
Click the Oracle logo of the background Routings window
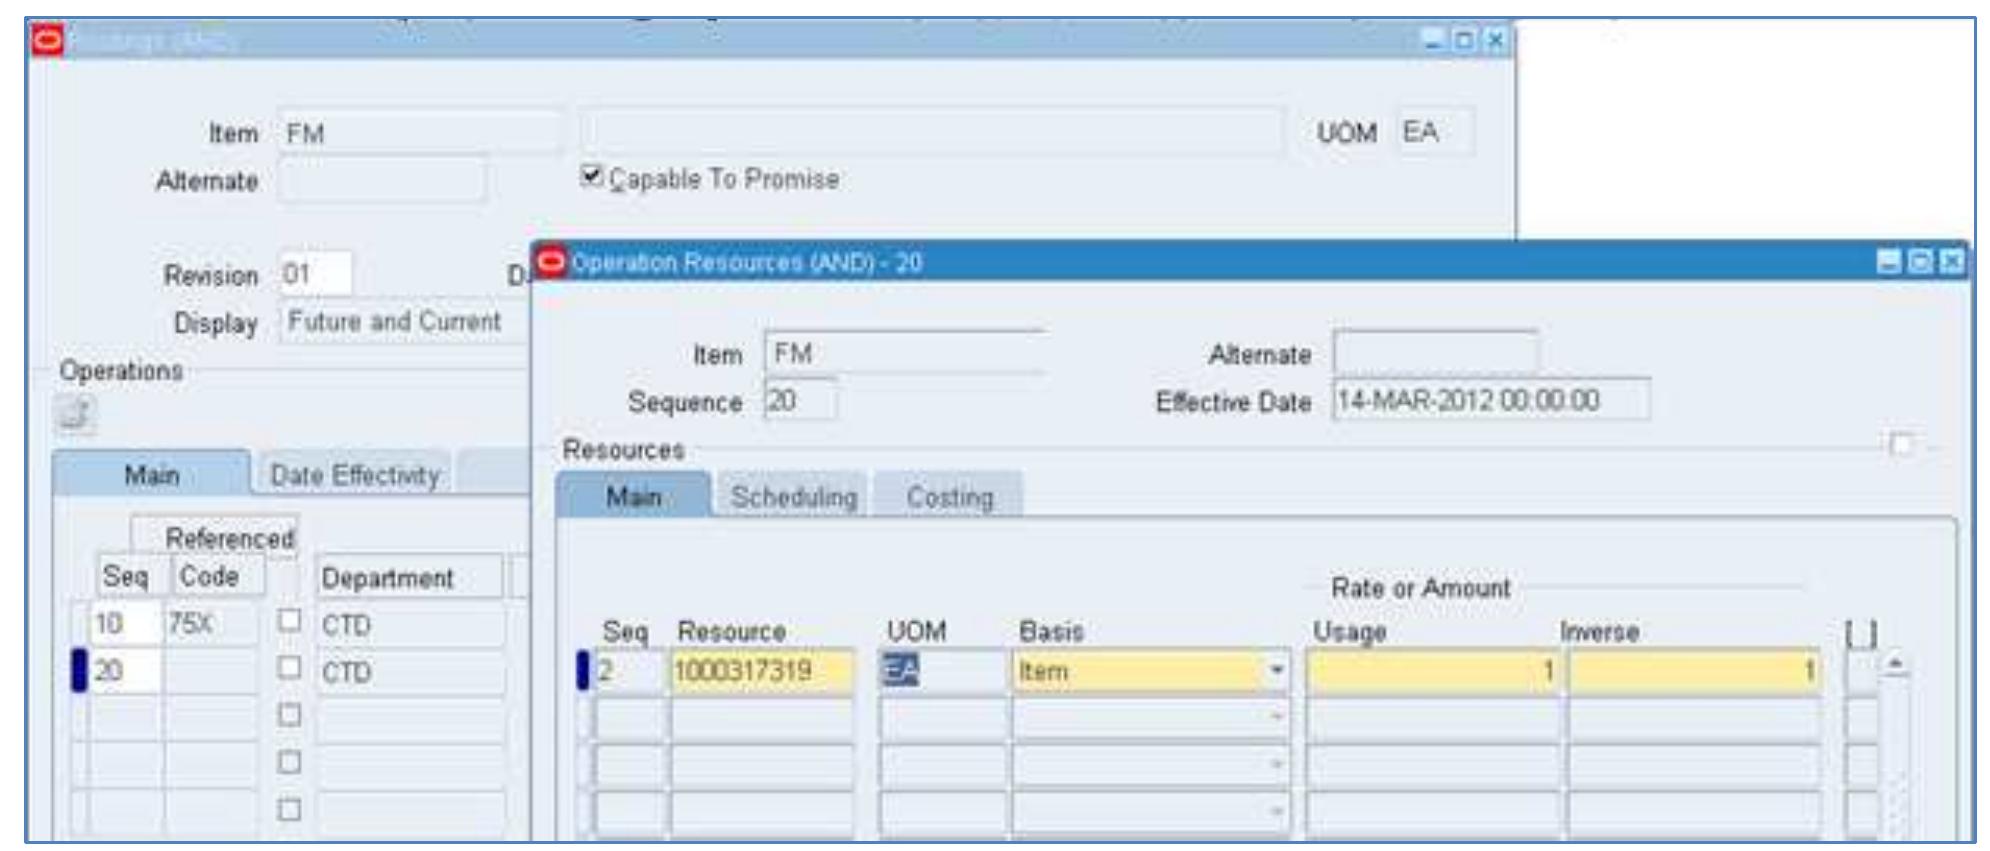click(x=48, y=41)
